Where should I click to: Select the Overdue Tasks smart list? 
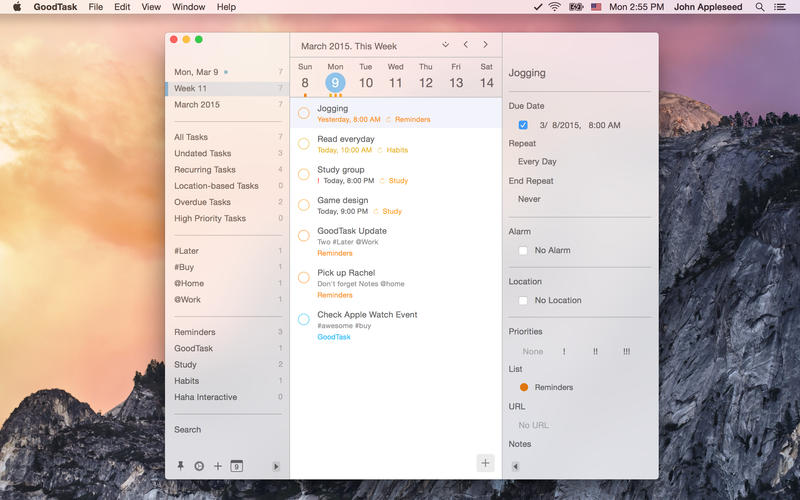[x=202, y=202]
